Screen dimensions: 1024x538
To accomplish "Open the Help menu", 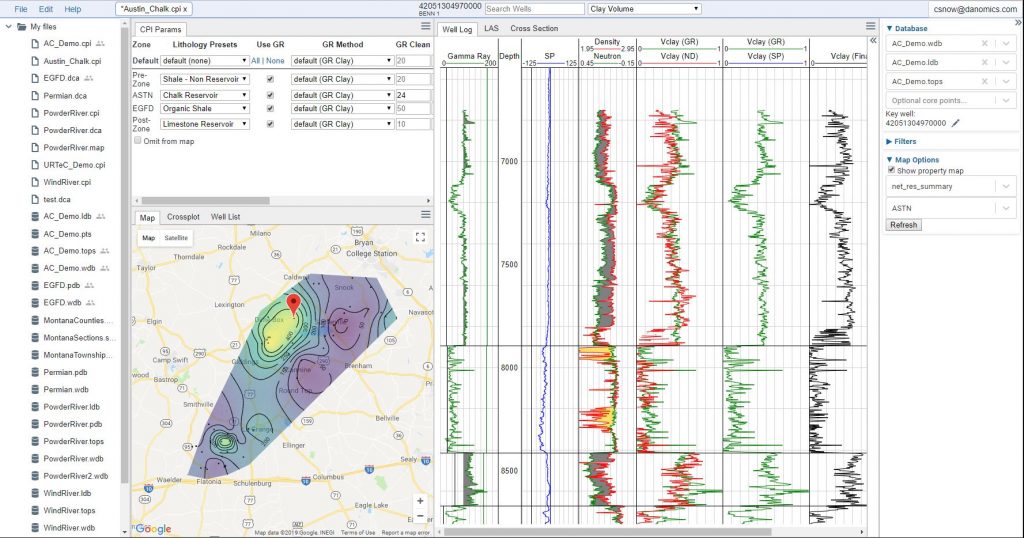I will pos(72,9).
